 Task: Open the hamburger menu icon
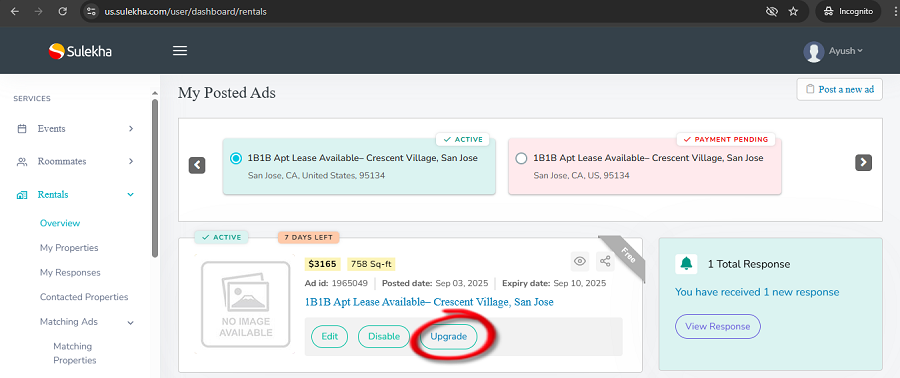pyautogui.click(x=180, y=51)
